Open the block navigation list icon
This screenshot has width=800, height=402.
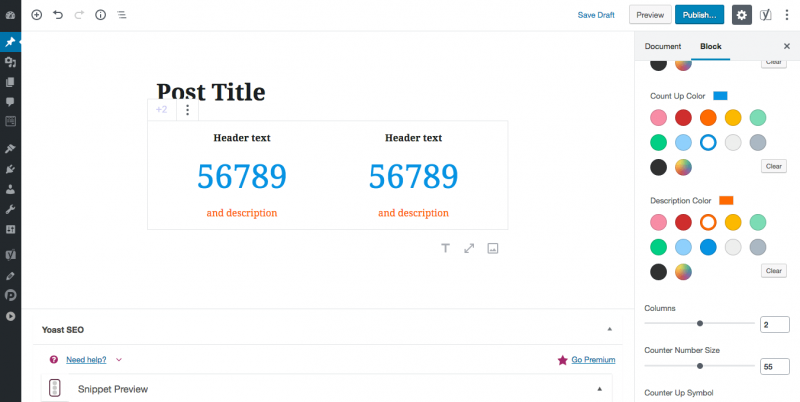121,15
